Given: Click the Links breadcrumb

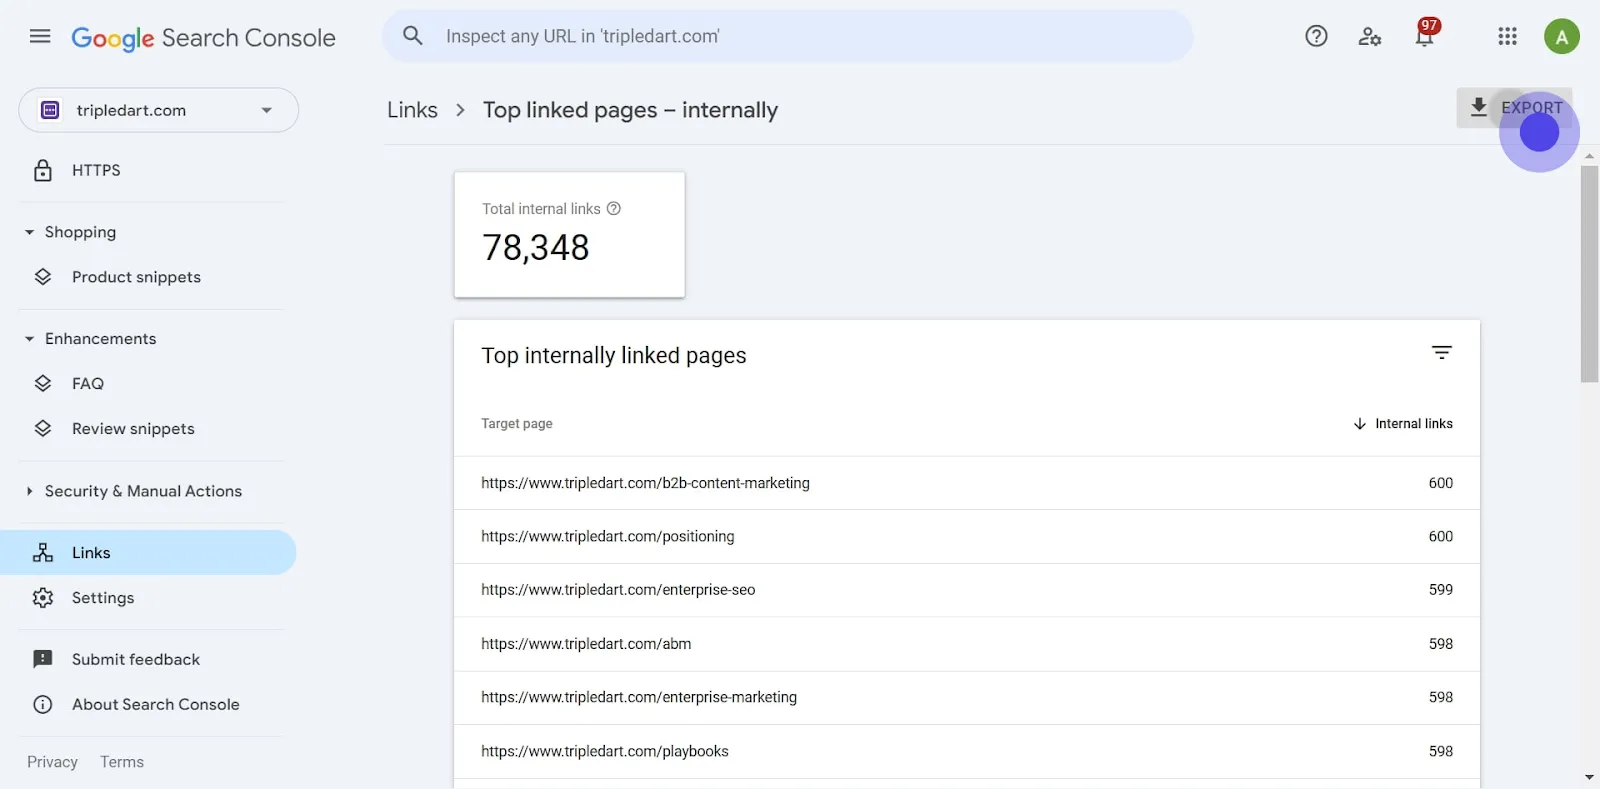Looking at the screenshot, I should coord(412,110).
